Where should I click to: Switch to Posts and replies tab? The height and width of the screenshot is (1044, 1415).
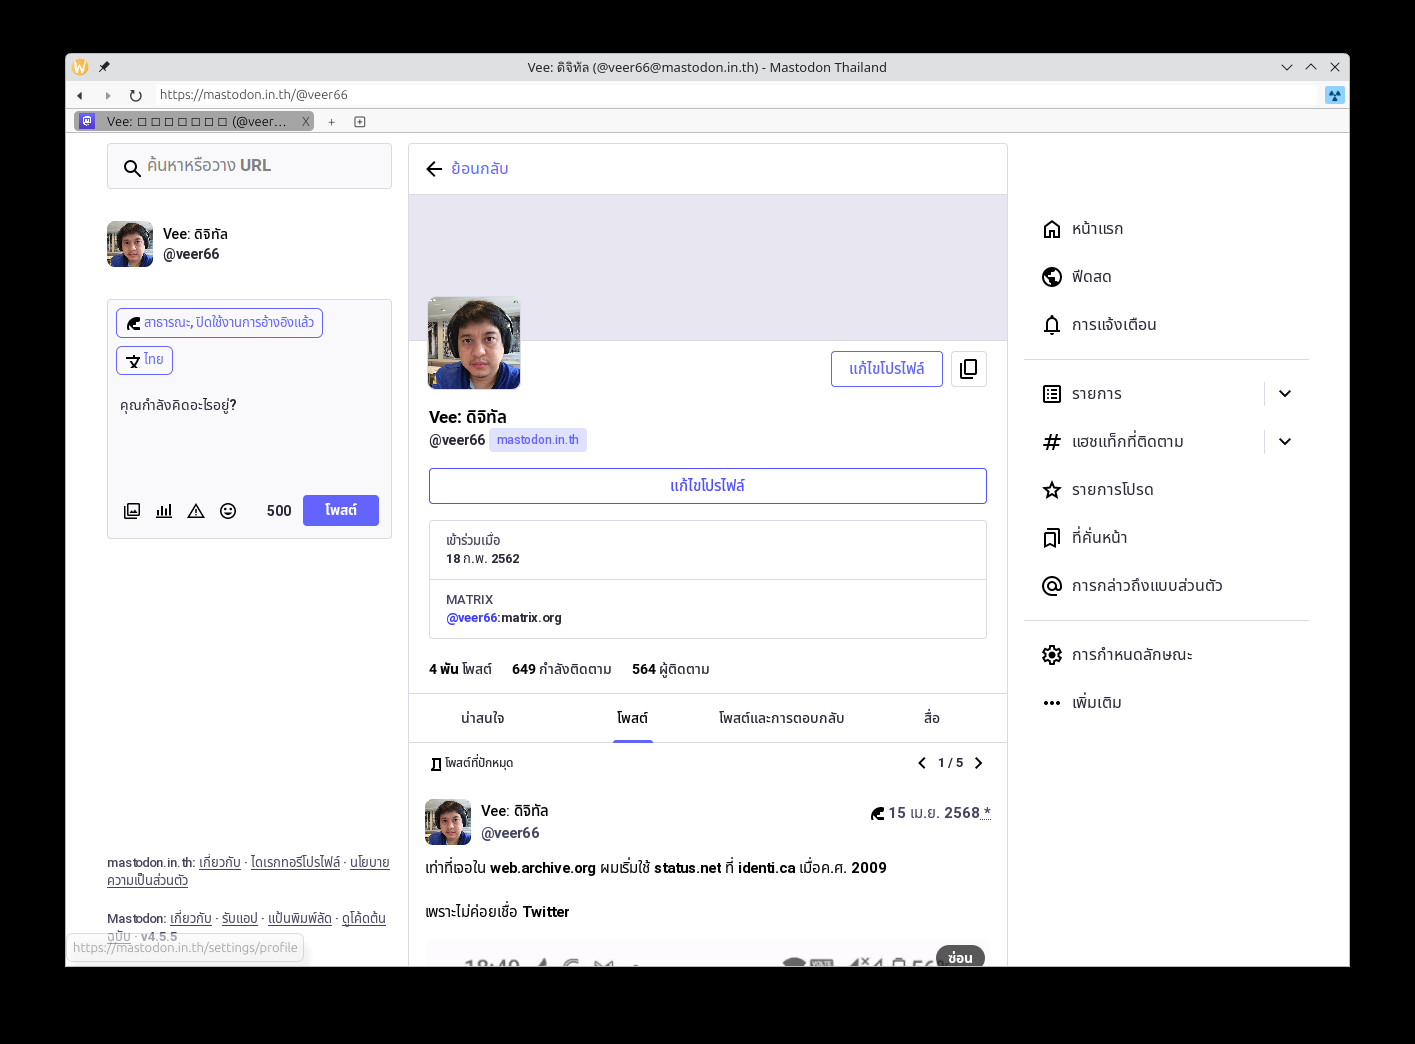point(781,718)
